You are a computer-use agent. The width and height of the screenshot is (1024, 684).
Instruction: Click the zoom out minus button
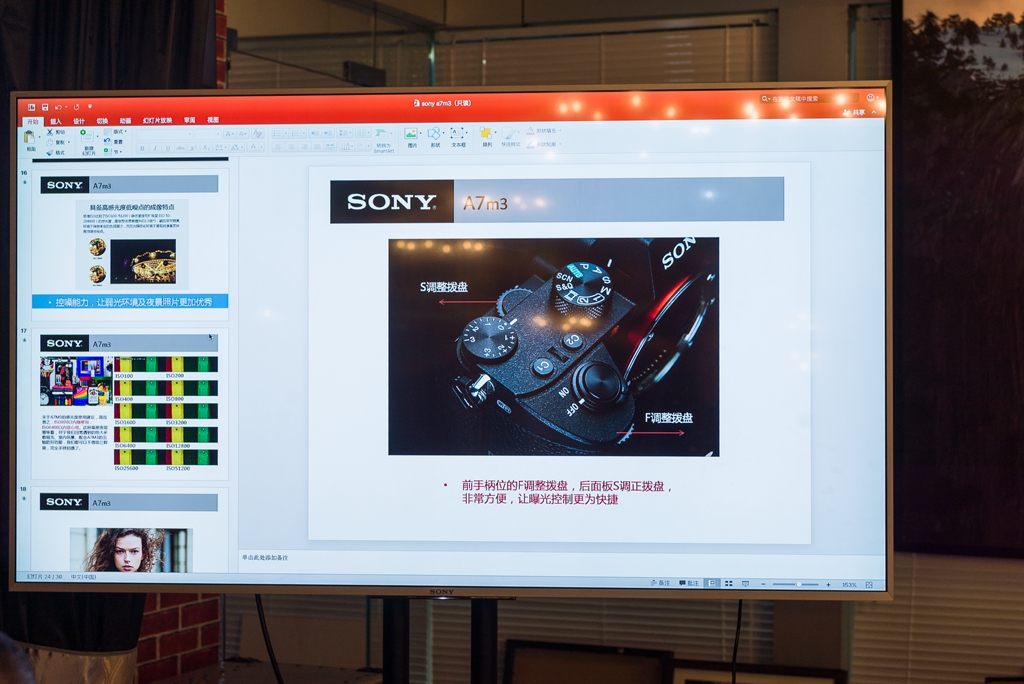pyautogui.click(x=763, y=584)
